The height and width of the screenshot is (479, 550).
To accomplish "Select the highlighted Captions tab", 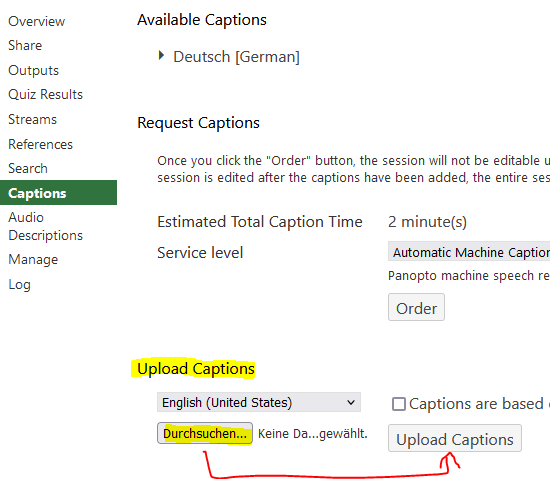I will click(x=58, y=193).
